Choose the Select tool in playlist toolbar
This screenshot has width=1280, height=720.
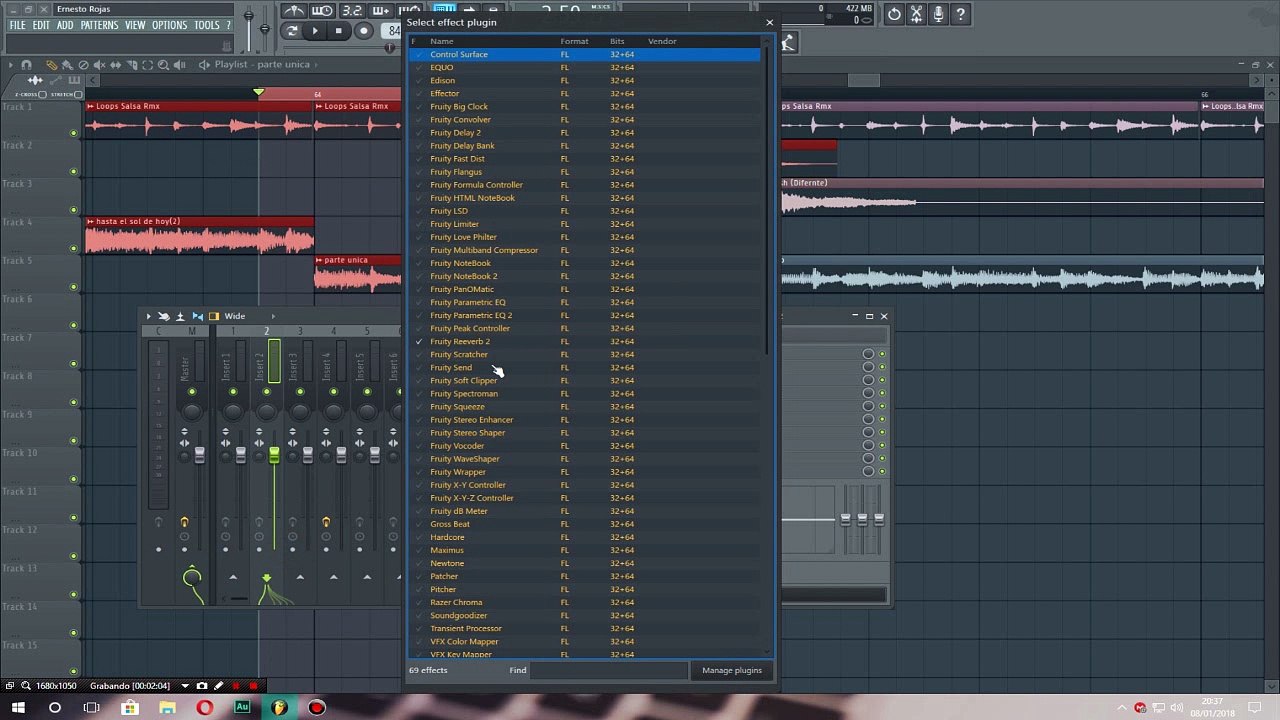148,65
